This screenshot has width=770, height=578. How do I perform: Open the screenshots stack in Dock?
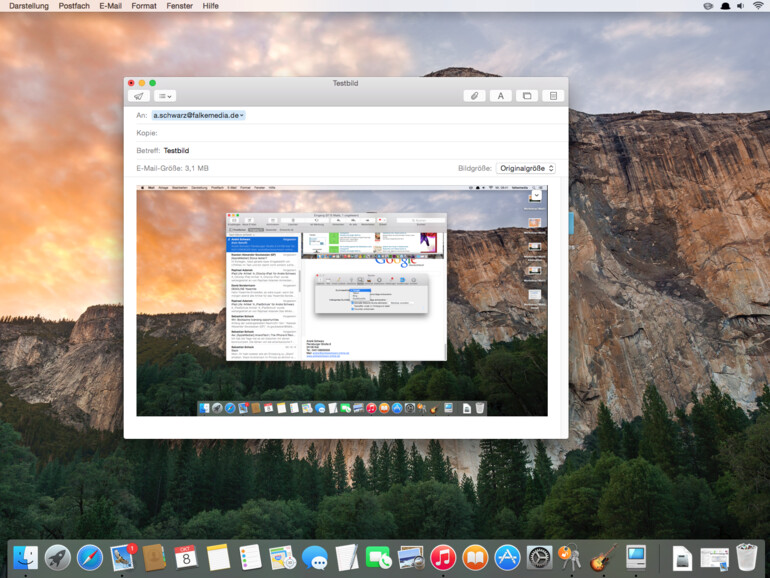(x=715, y=559)
